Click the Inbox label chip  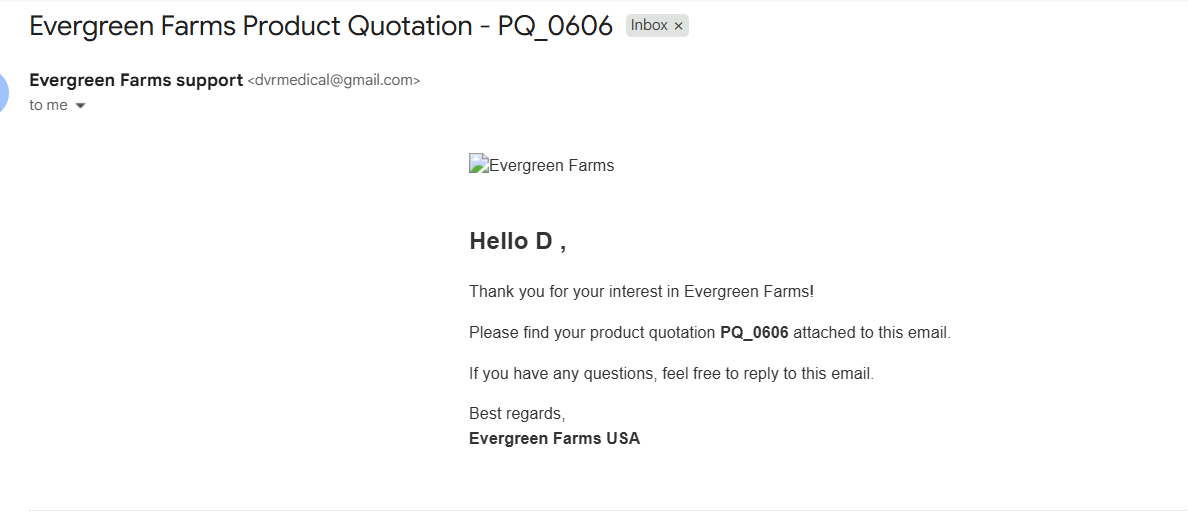[649, 26]
